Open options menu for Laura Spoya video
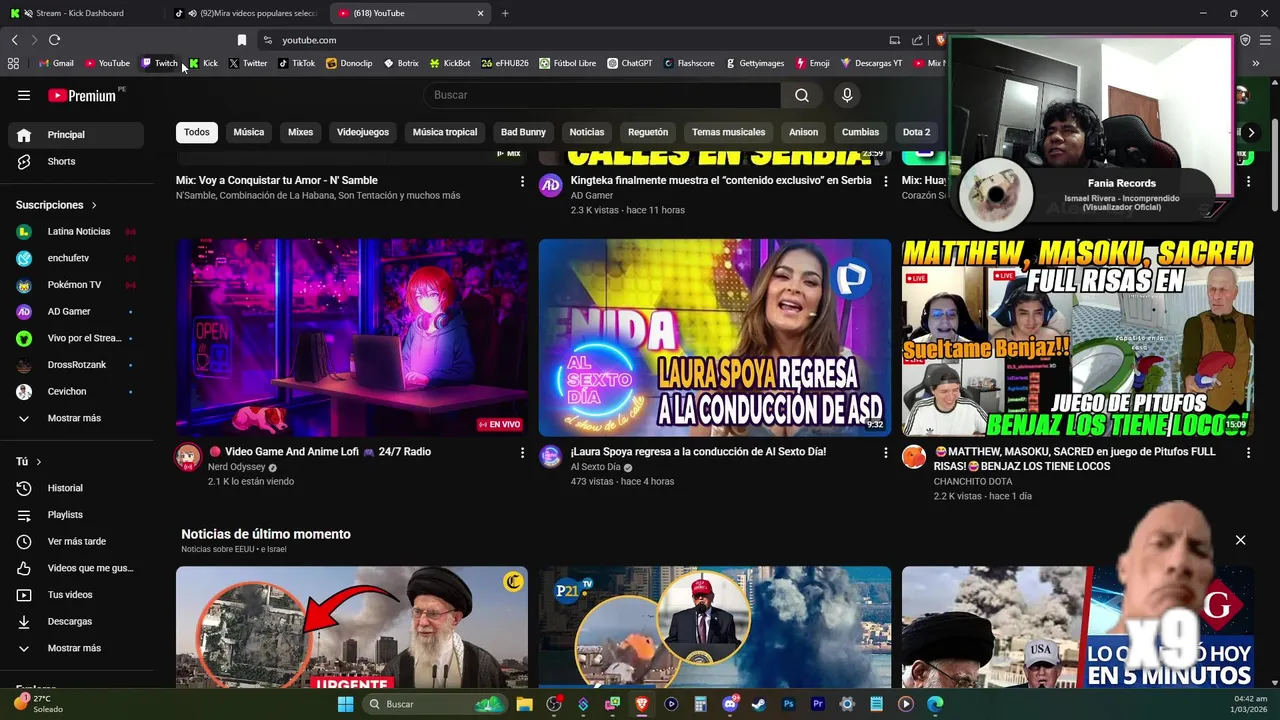This screenshot has width=1280, height=720. click(885, 453)
